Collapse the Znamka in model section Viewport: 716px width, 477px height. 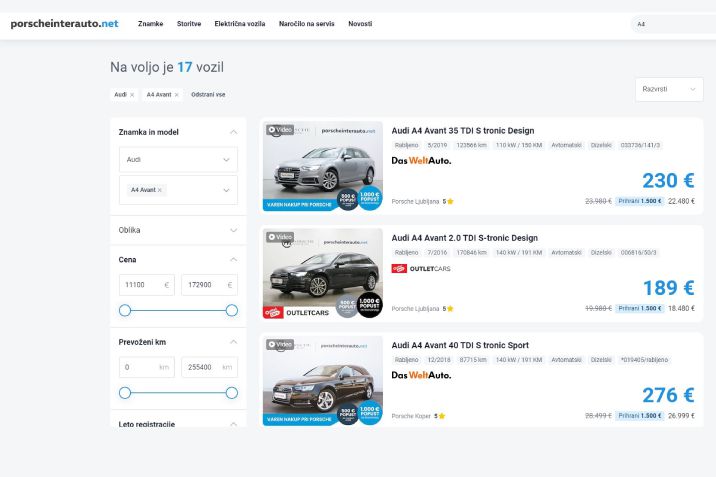point(233,132)
